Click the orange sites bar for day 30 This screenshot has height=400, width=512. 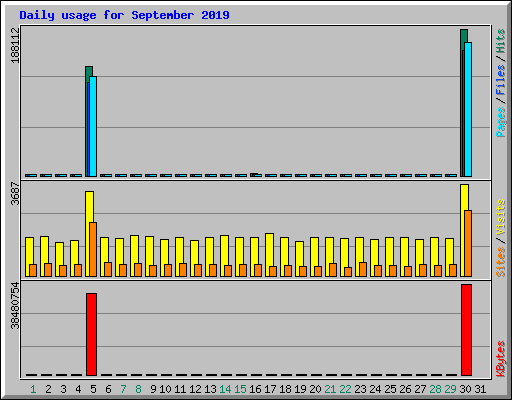tap(468, 243)
